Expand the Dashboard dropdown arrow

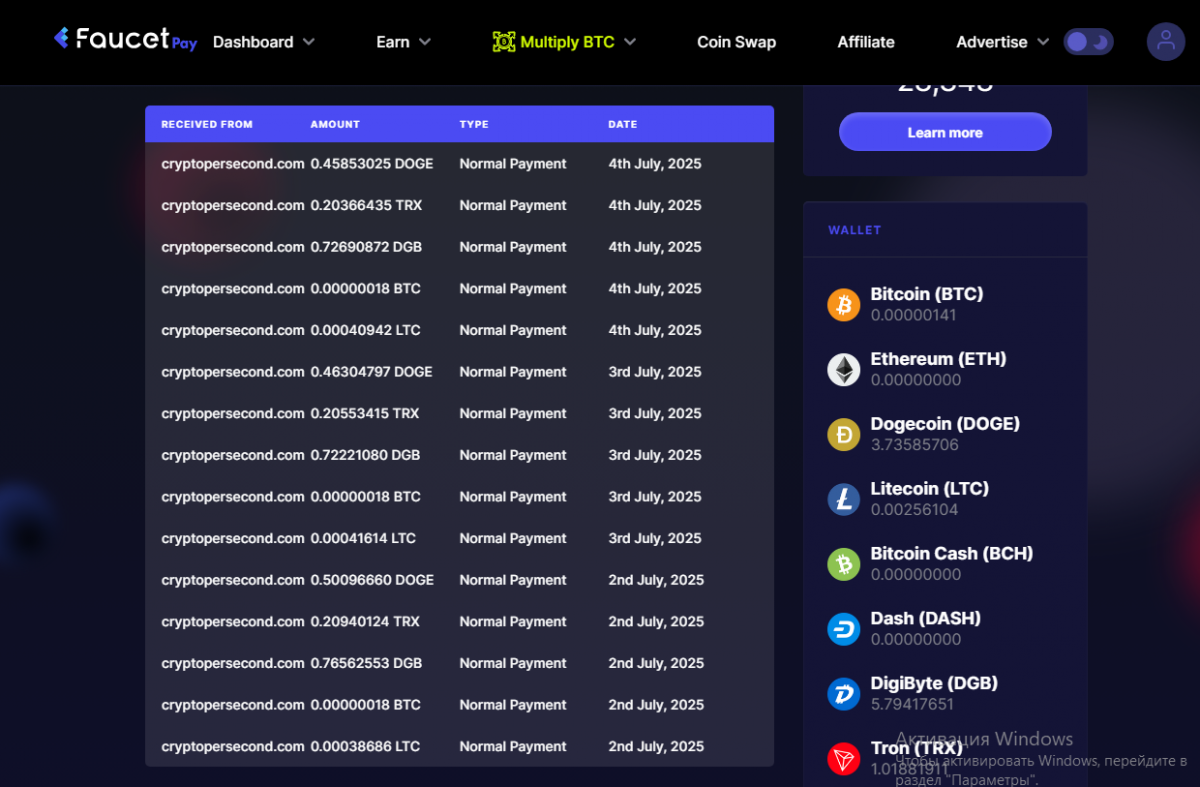(x=309, y=42)
